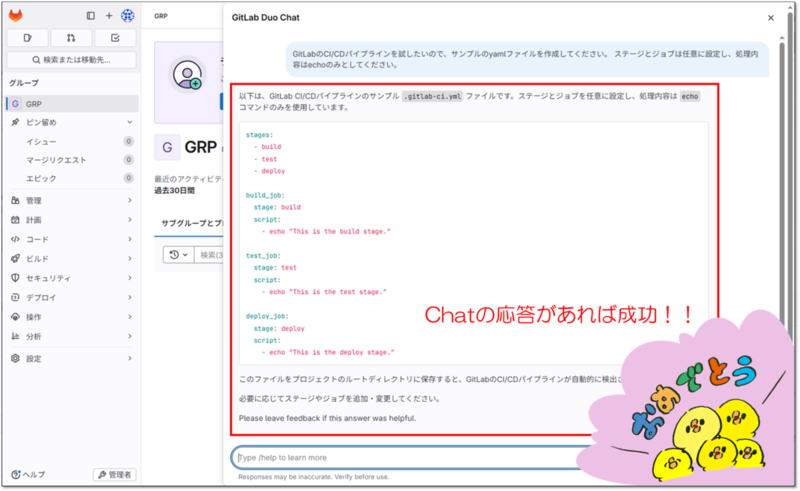Click the large GRP group heading
This screenshot has width=800, height=491.
[201, 147]
